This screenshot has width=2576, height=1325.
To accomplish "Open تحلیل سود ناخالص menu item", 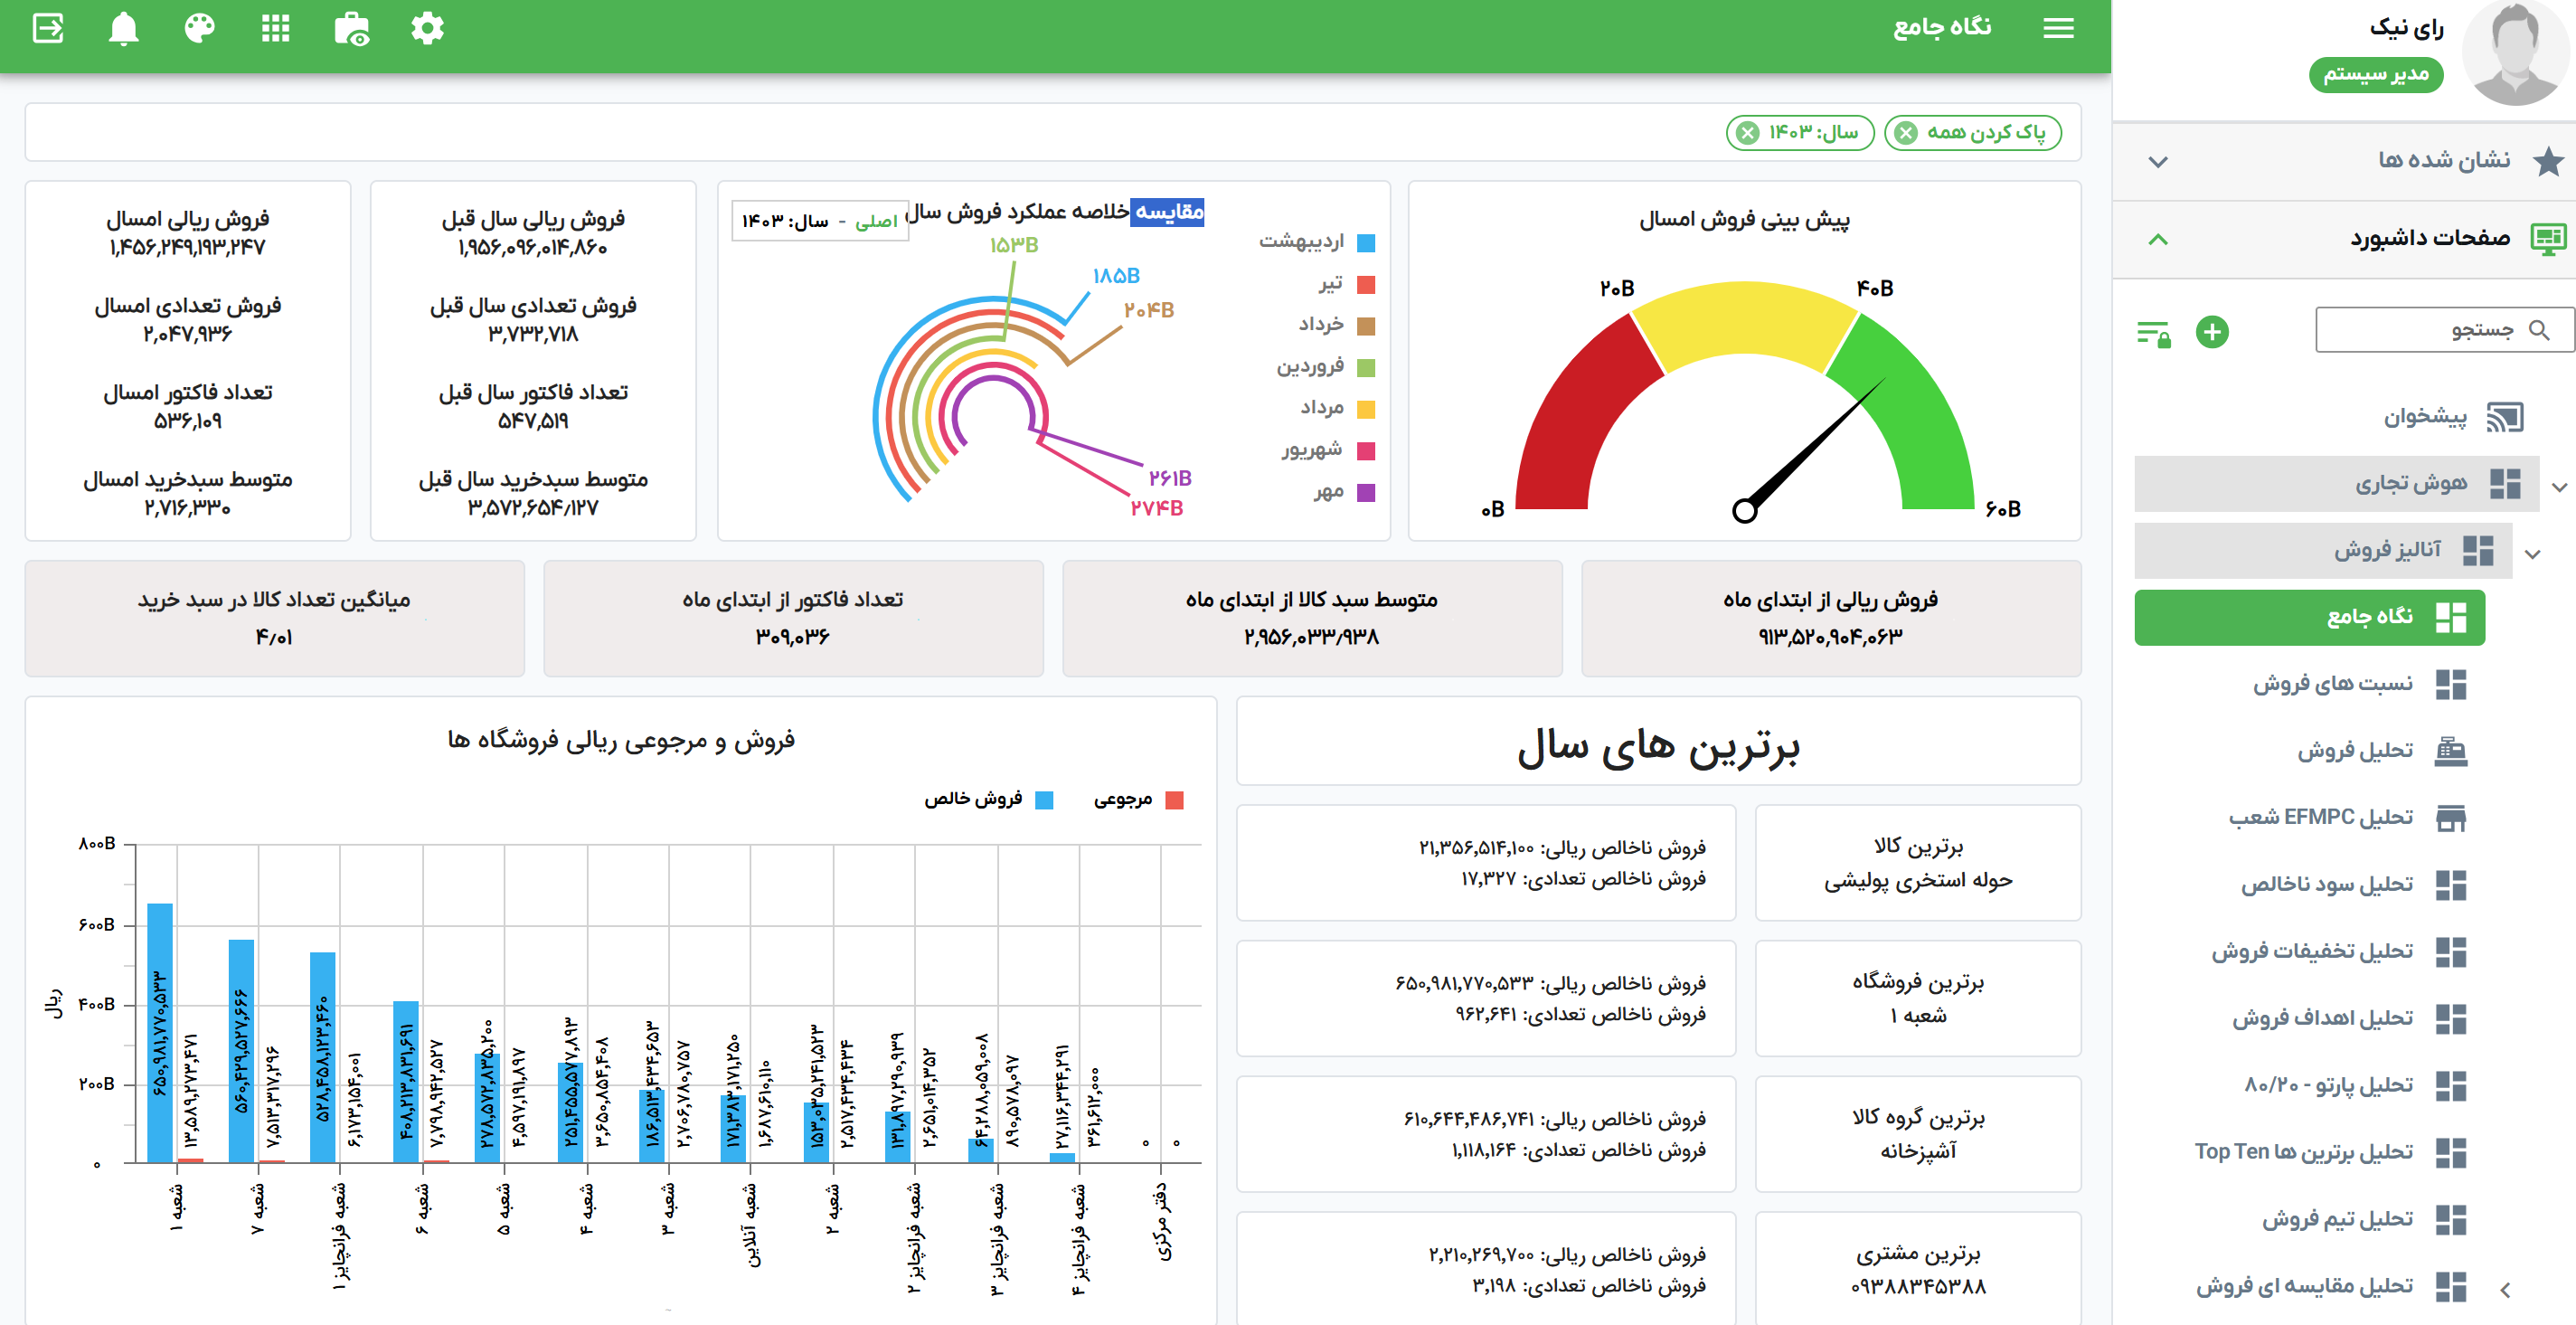I will coord(2326,884).
